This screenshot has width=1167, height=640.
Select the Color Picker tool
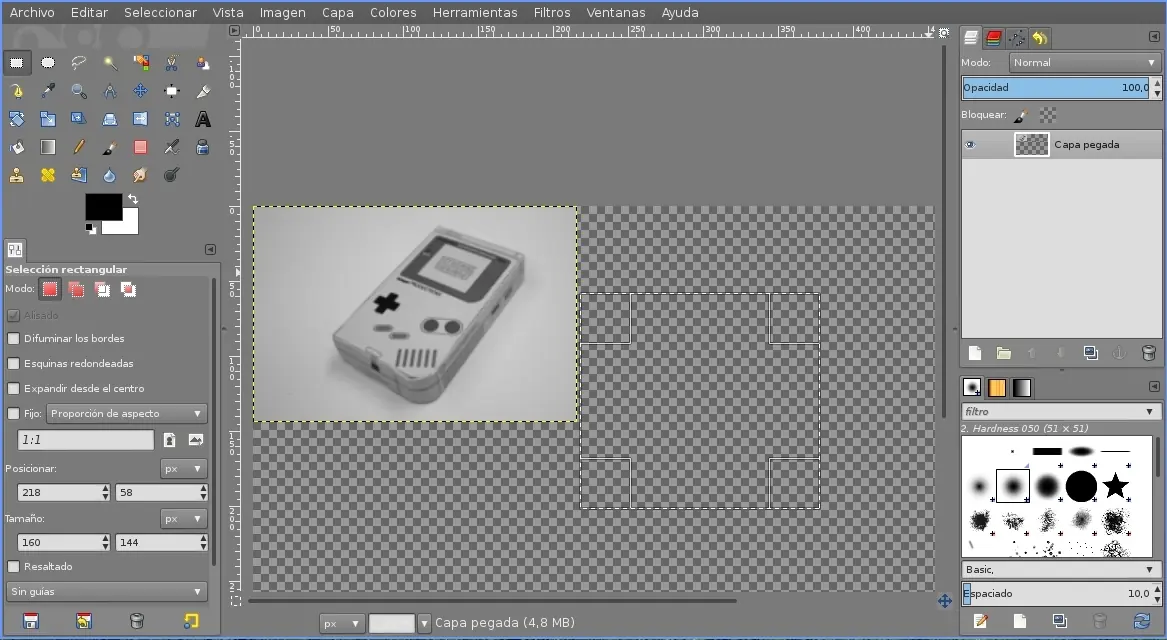(x=47, y=90)
